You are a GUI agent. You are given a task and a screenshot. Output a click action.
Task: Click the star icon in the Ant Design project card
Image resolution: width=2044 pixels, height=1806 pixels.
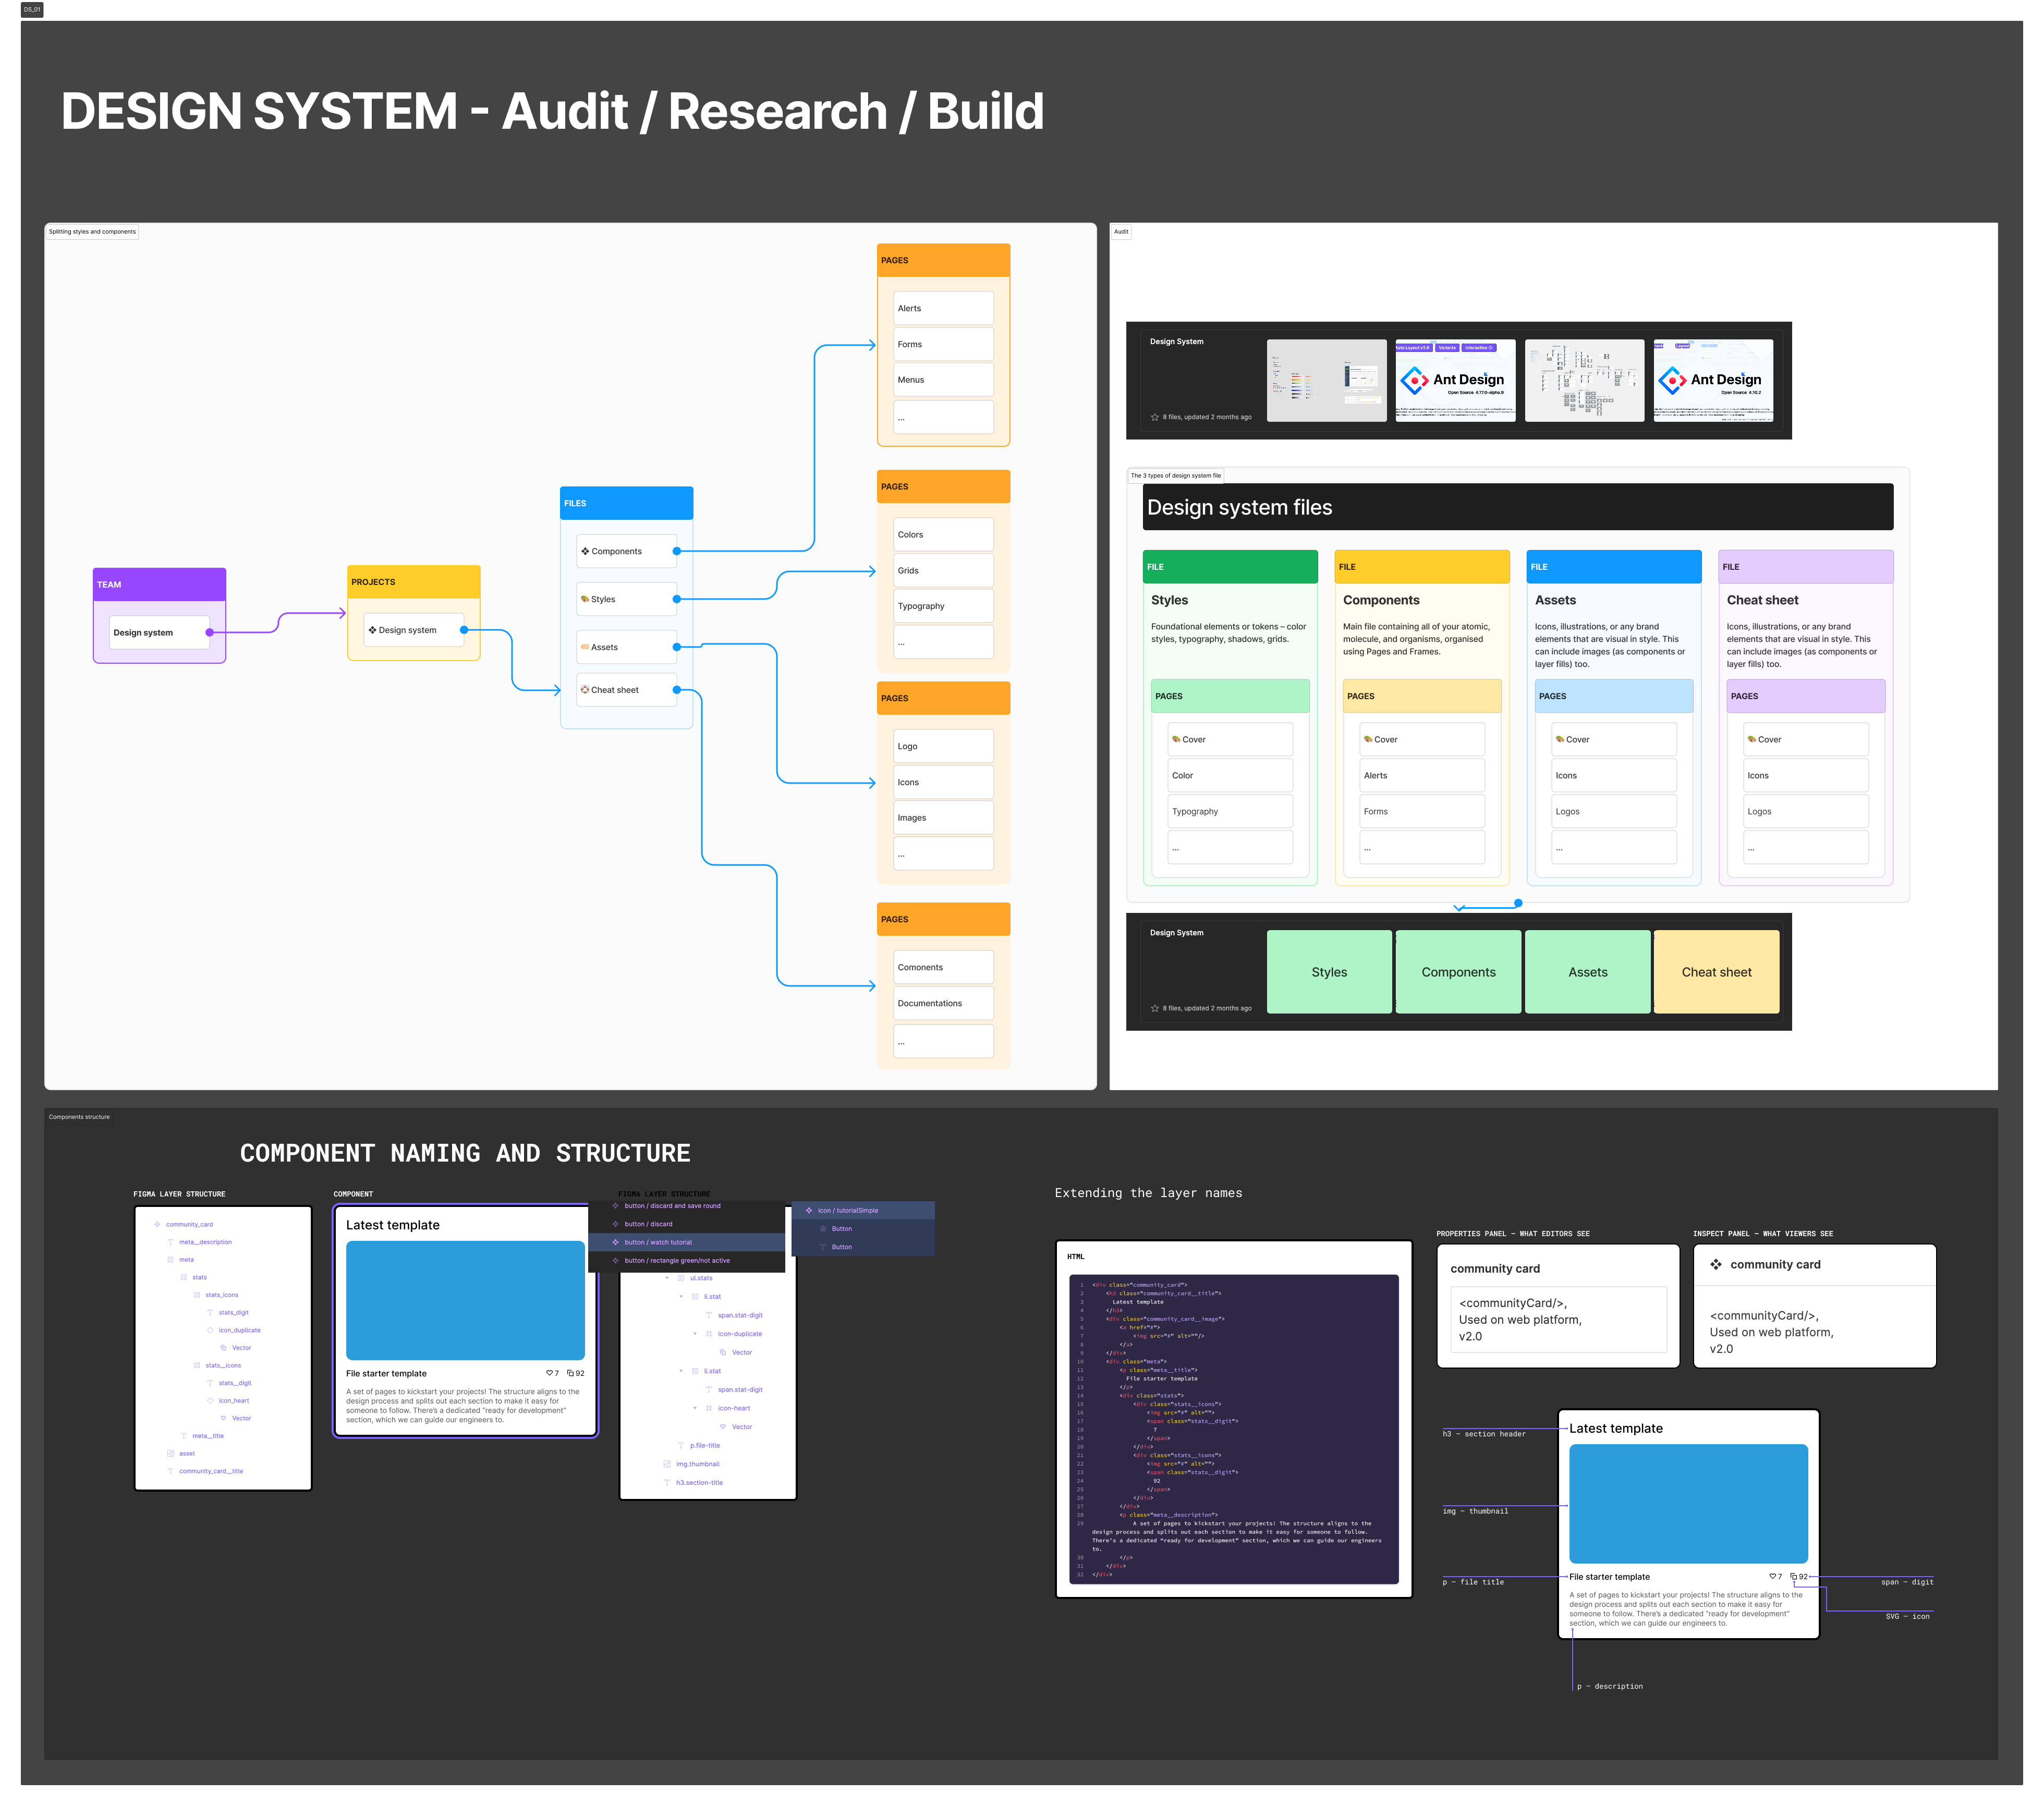pyautogui.click(x=1154, y=417)
